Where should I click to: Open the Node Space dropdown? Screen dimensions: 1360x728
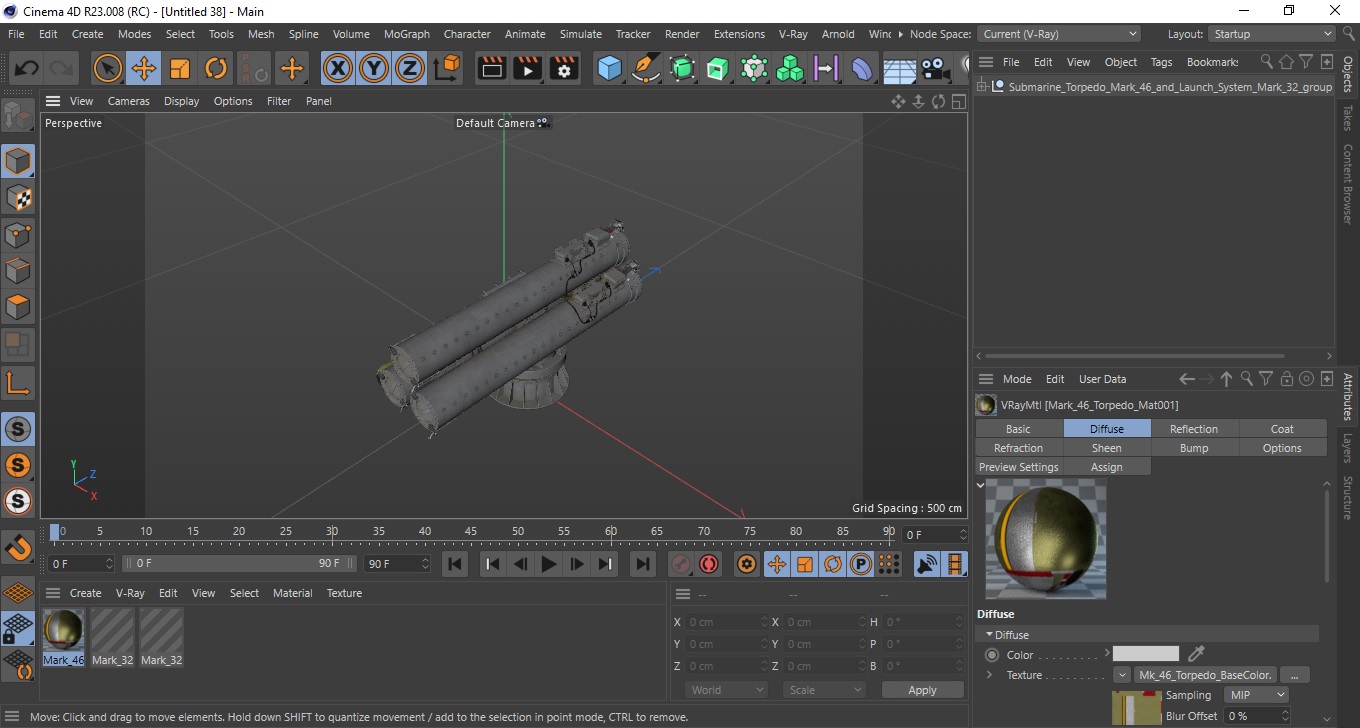(x=1058, y=34)
